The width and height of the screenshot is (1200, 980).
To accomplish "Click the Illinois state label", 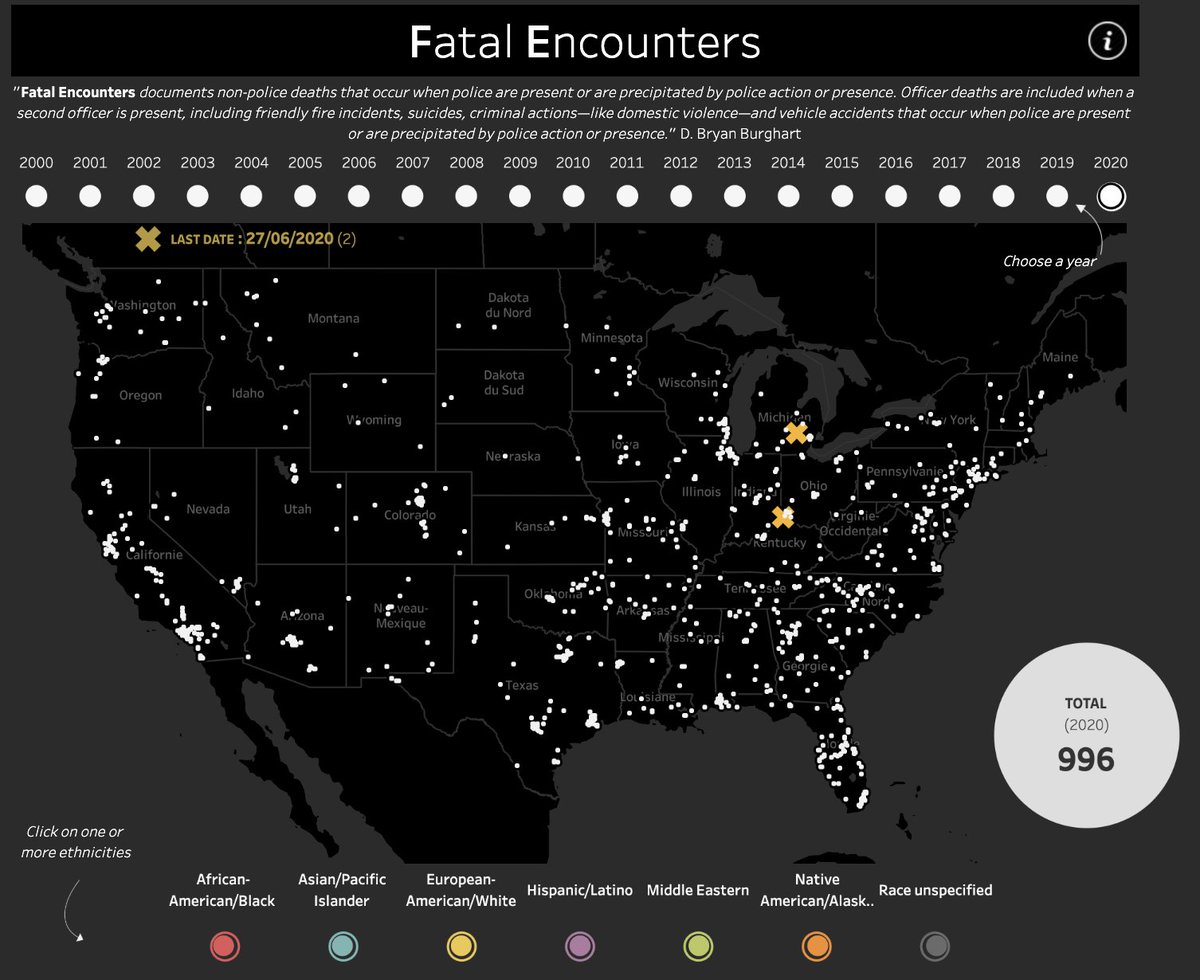I will point(701,491).
